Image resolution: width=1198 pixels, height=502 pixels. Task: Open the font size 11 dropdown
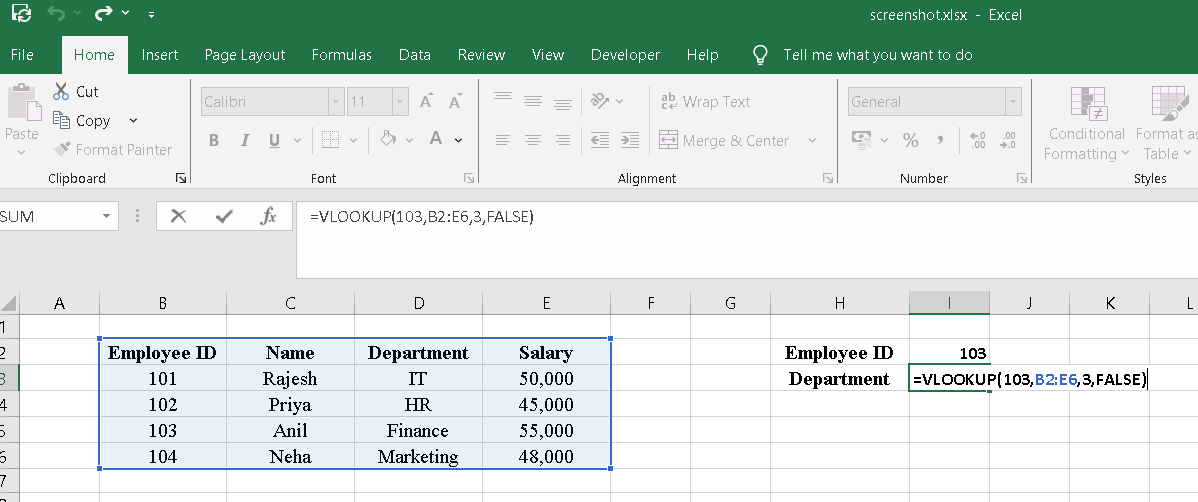400,102
